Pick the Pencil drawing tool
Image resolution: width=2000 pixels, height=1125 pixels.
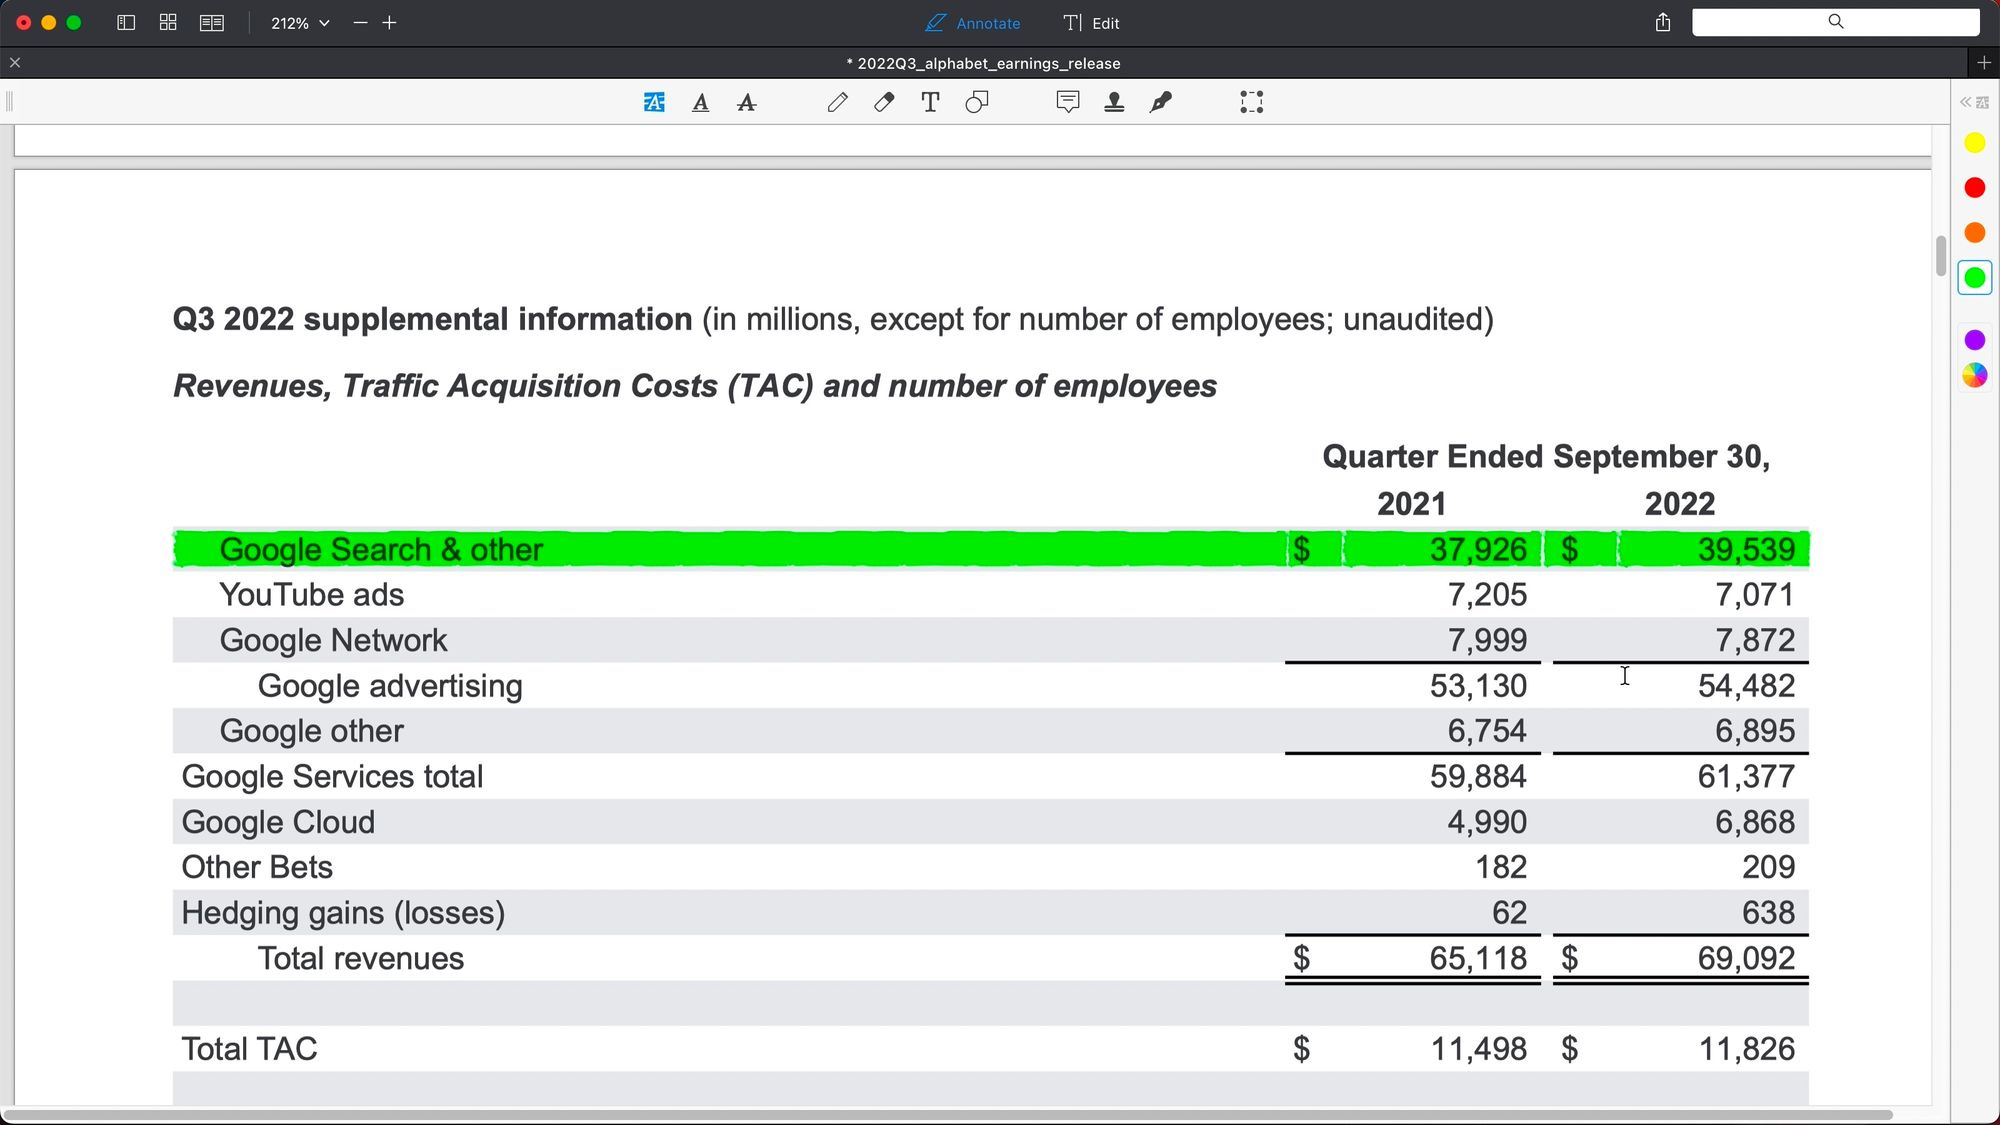pyautogui.click(x=838, y=102)
